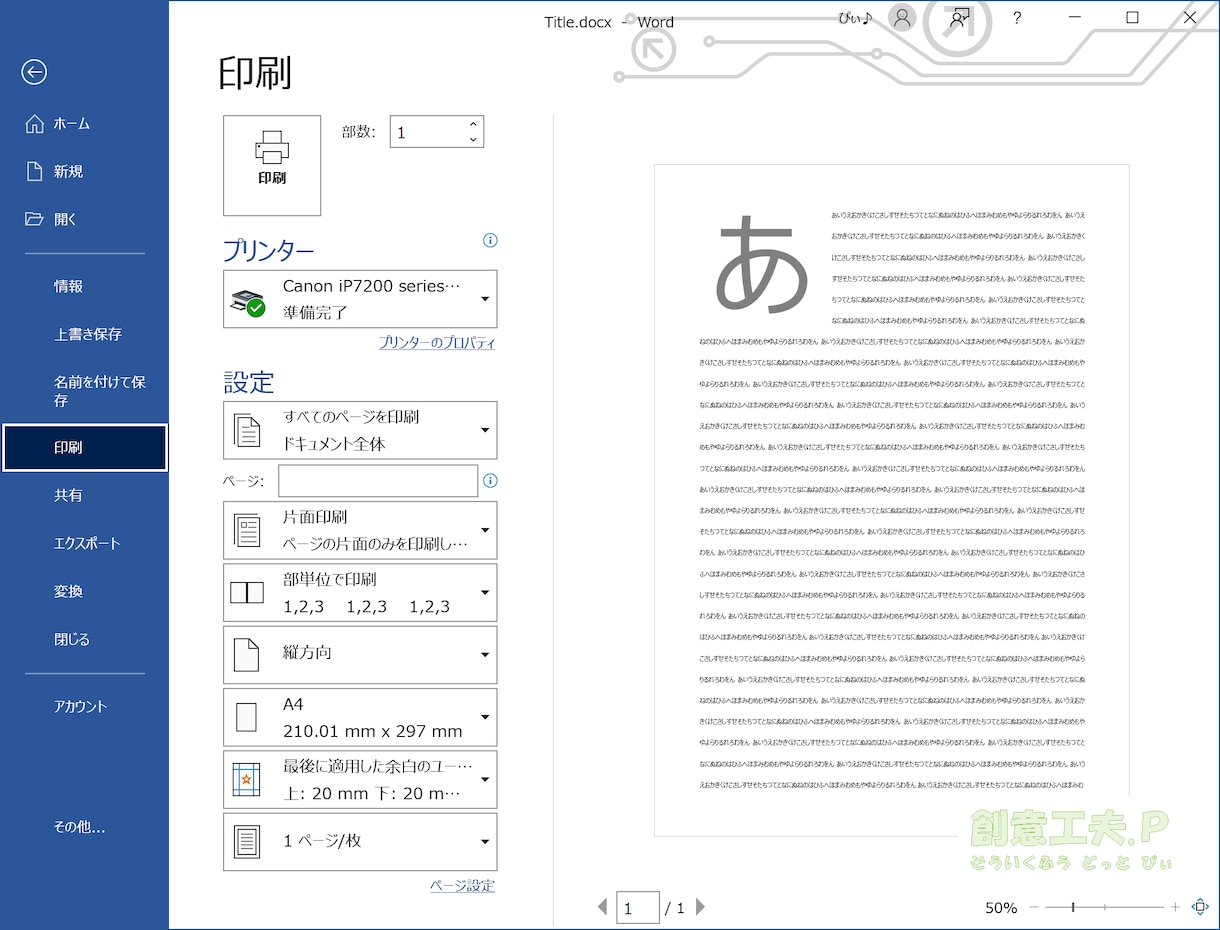Maximize the Word window
1220x930 pixels.
(1132, 18)
